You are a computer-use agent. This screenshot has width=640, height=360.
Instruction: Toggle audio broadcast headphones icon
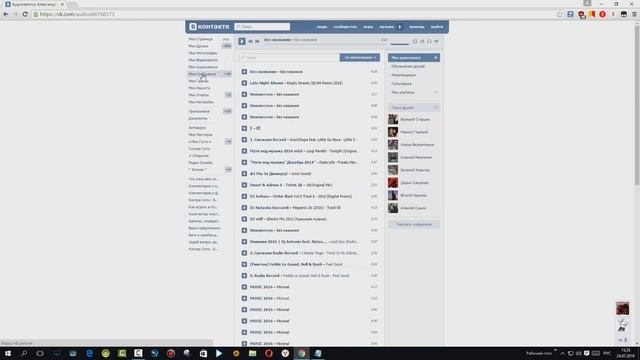point(429,41)
